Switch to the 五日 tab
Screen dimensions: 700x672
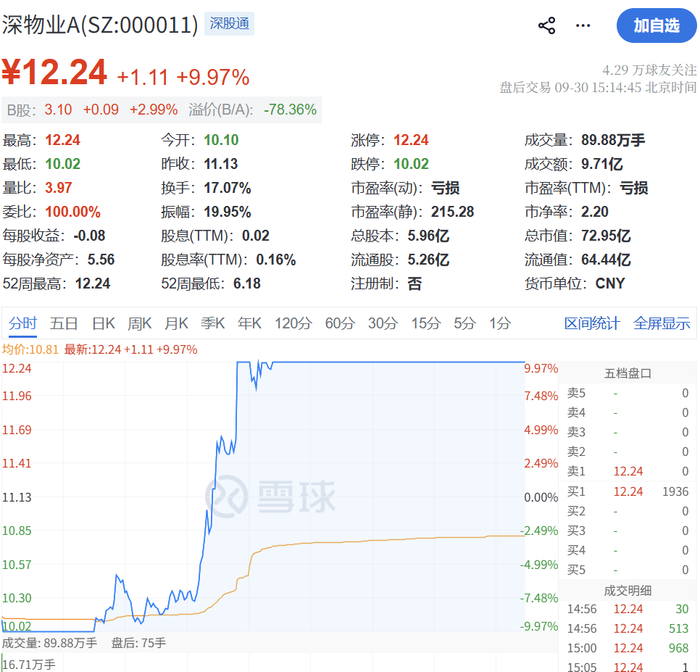tap(64, 323)
